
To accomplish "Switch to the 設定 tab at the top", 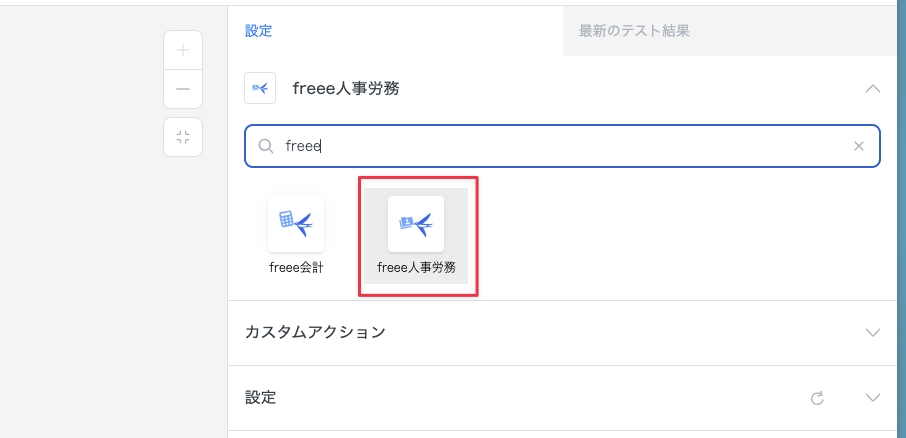I will click(x=259, y=31).
